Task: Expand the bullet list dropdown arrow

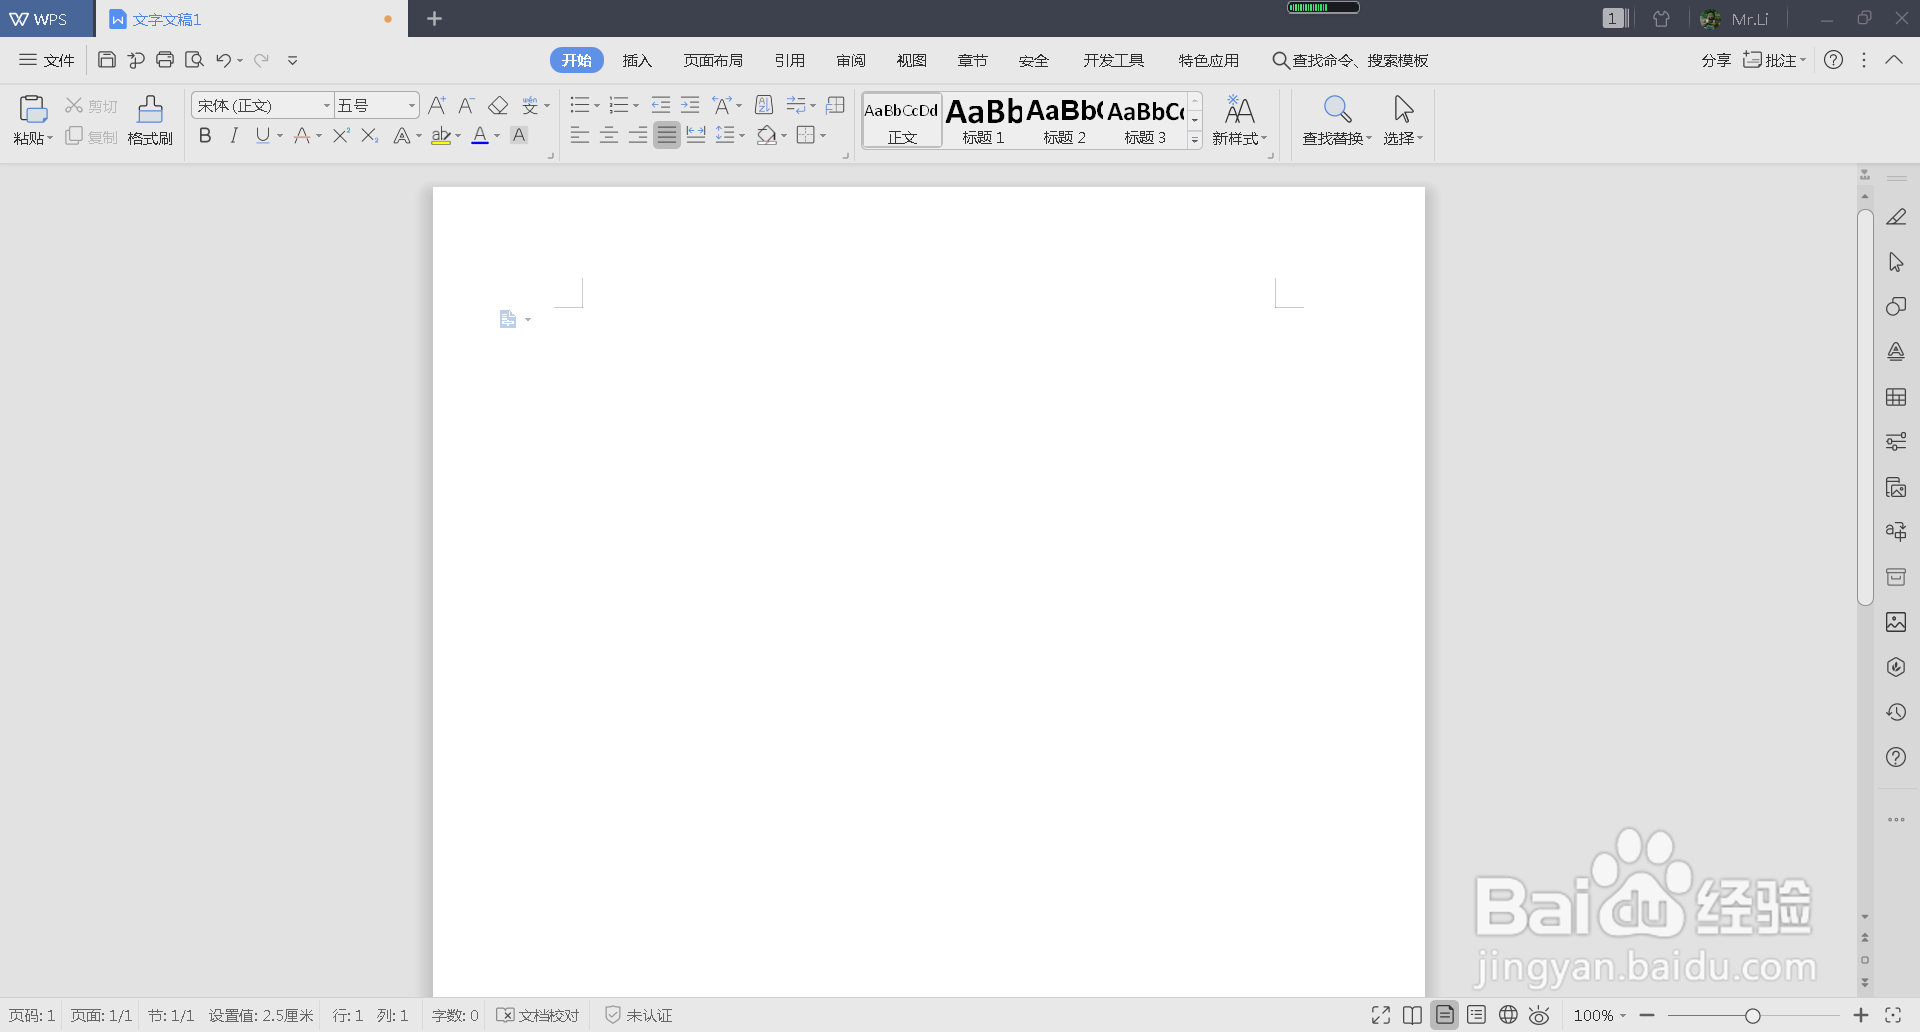Action: coord(597,106)
